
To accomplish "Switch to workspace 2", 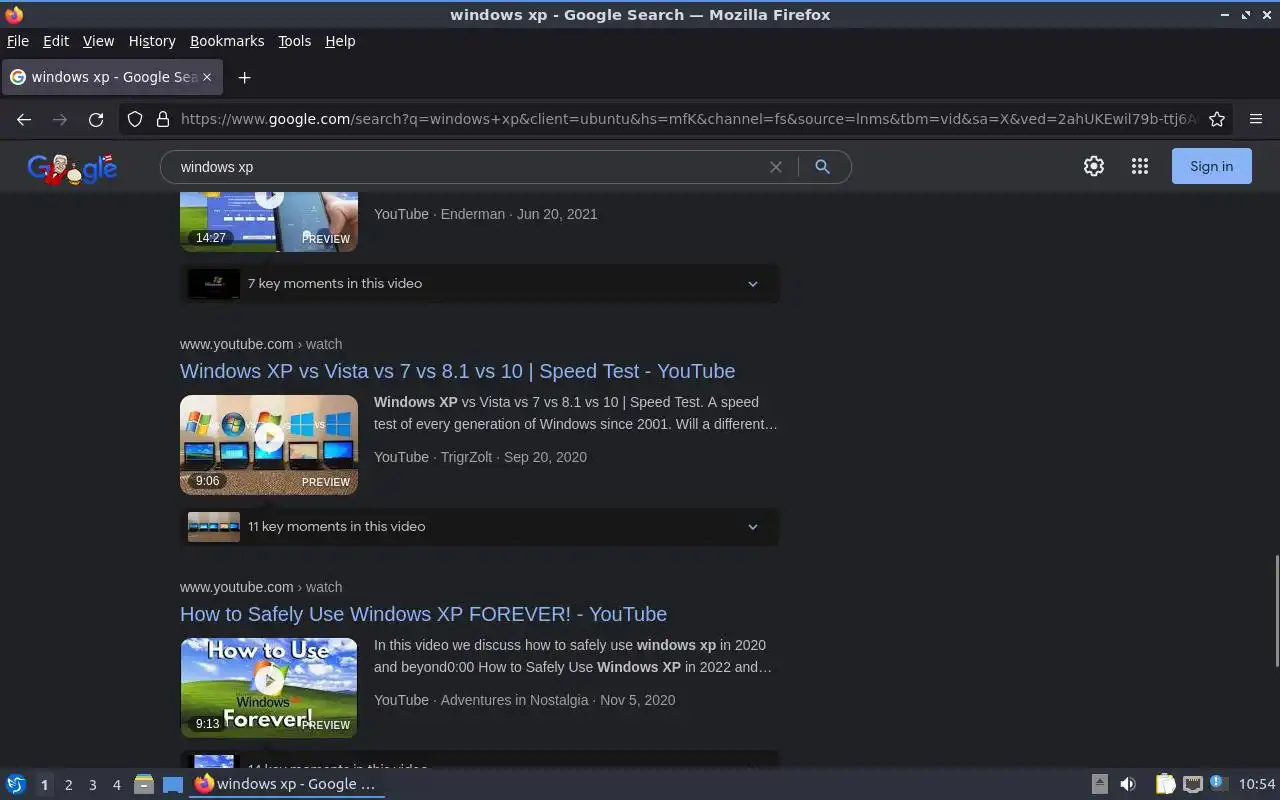I will tap(68, 785).
